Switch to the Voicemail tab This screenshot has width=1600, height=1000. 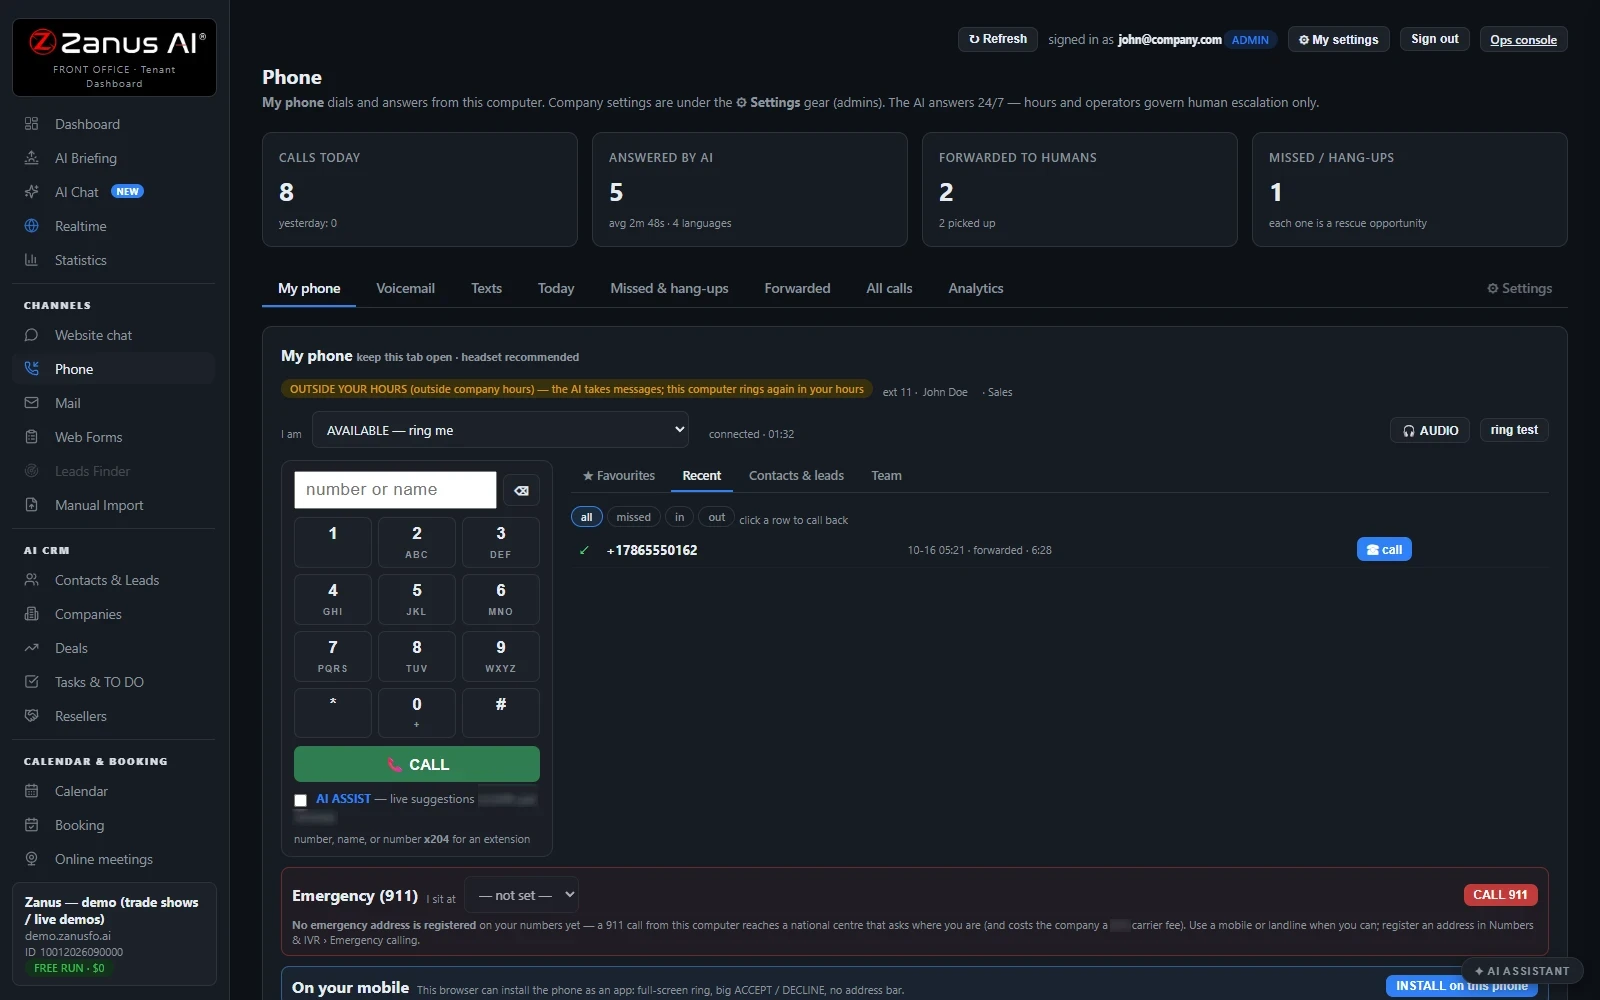coord(405,288)
